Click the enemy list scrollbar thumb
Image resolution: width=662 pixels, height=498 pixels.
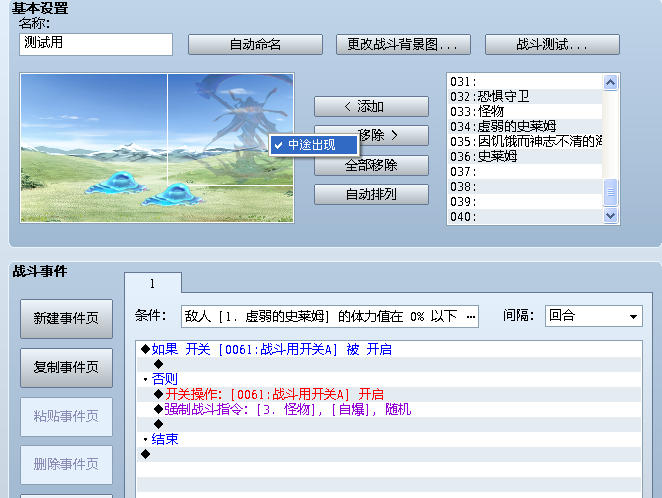[x=610, y=192]
